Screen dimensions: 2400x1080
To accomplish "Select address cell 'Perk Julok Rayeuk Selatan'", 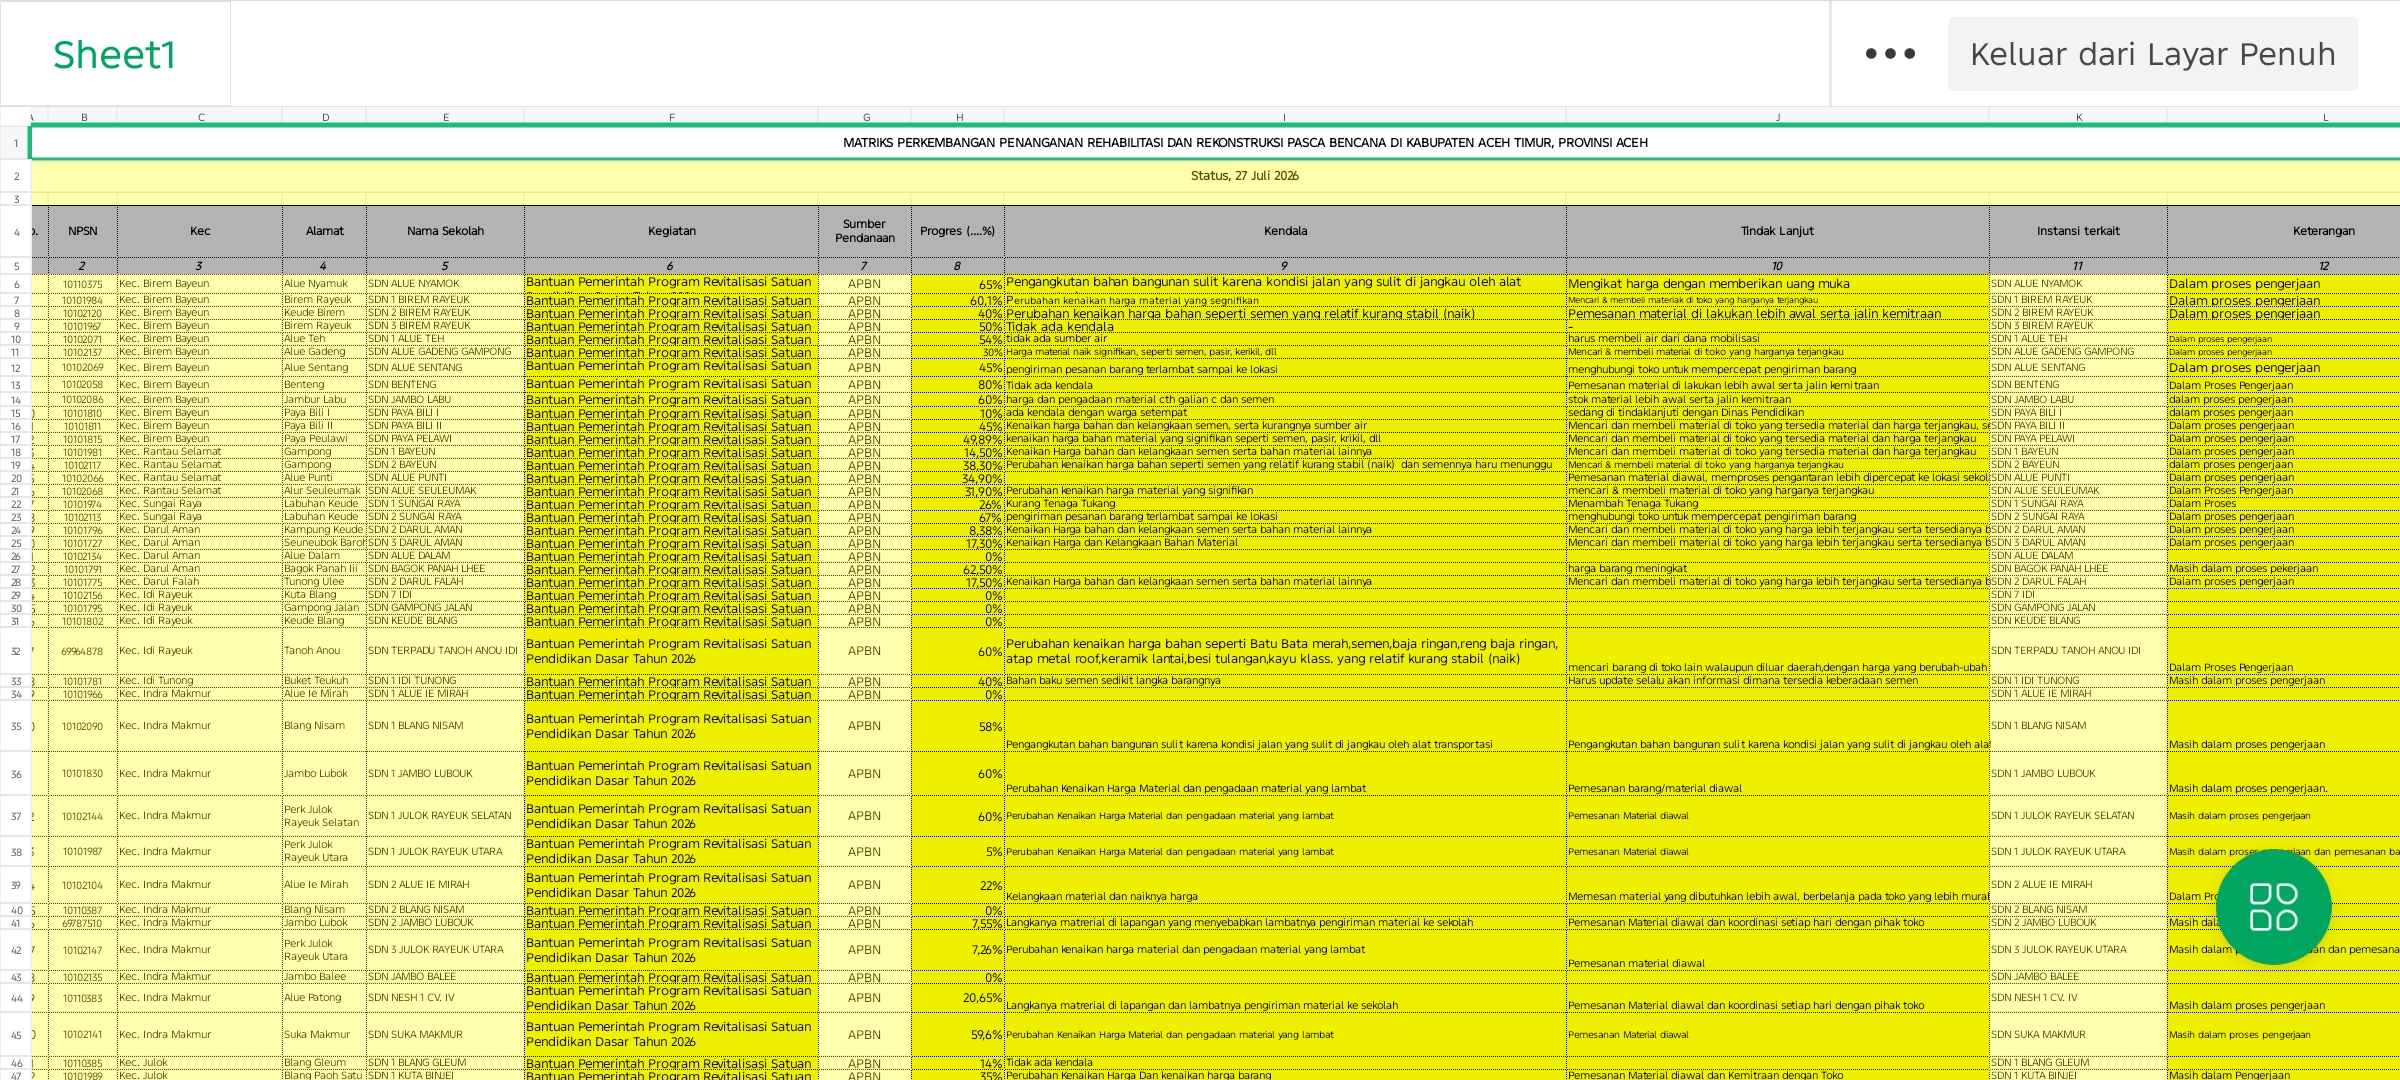I will point(324,816).
